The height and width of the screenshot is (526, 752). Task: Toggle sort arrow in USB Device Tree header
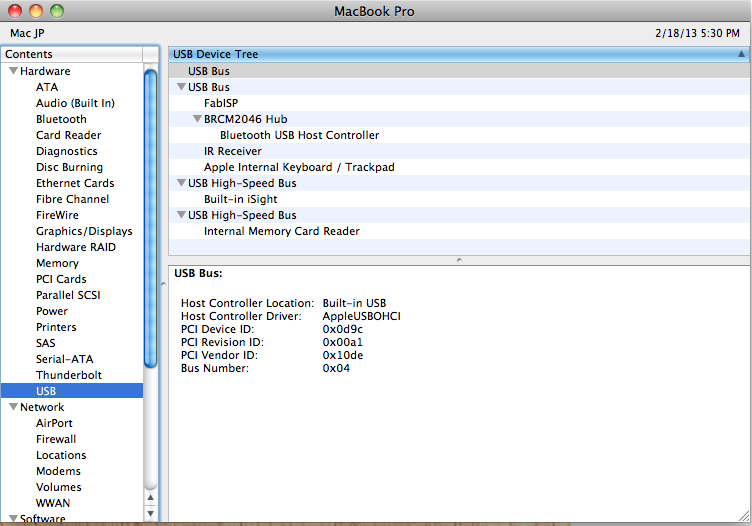tap(741, 54)
